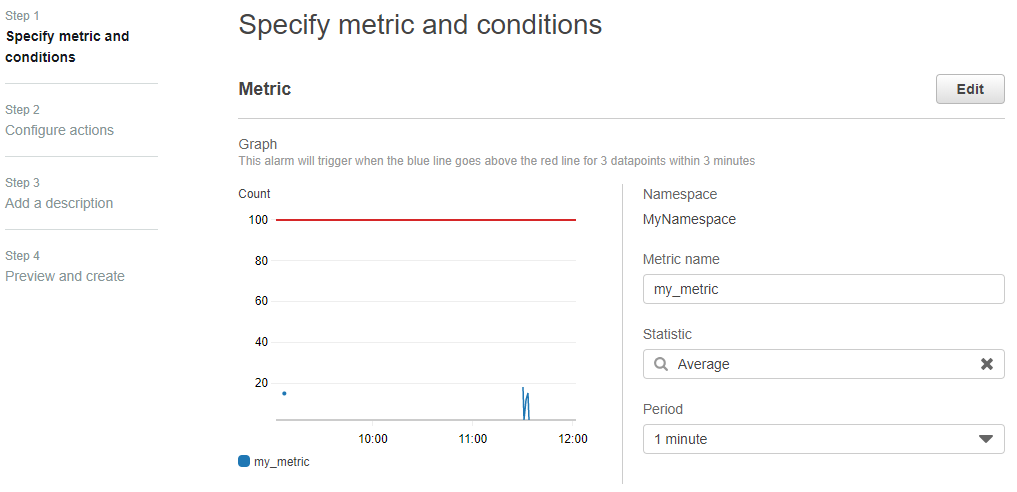Click the search magnifier icon in Statistic field
The image size is (1017, 492).
pos(661,364)
